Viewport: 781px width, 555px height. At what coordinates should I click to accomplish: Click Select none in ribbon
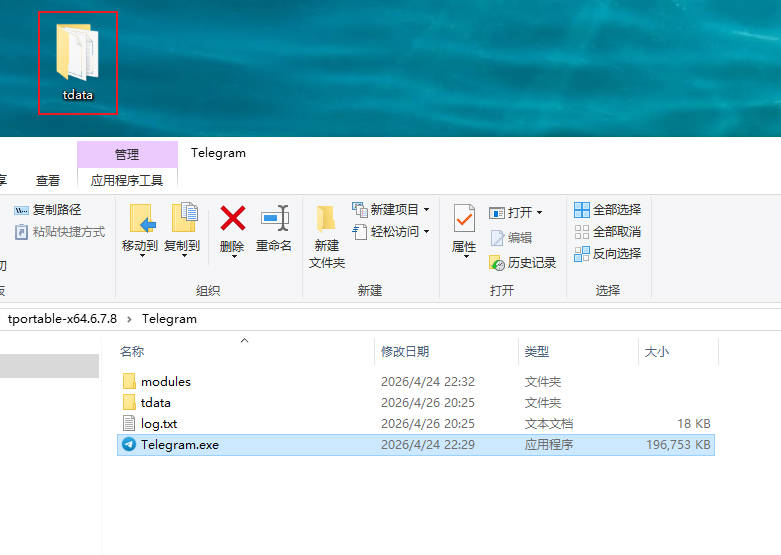(x=607, y=232)
